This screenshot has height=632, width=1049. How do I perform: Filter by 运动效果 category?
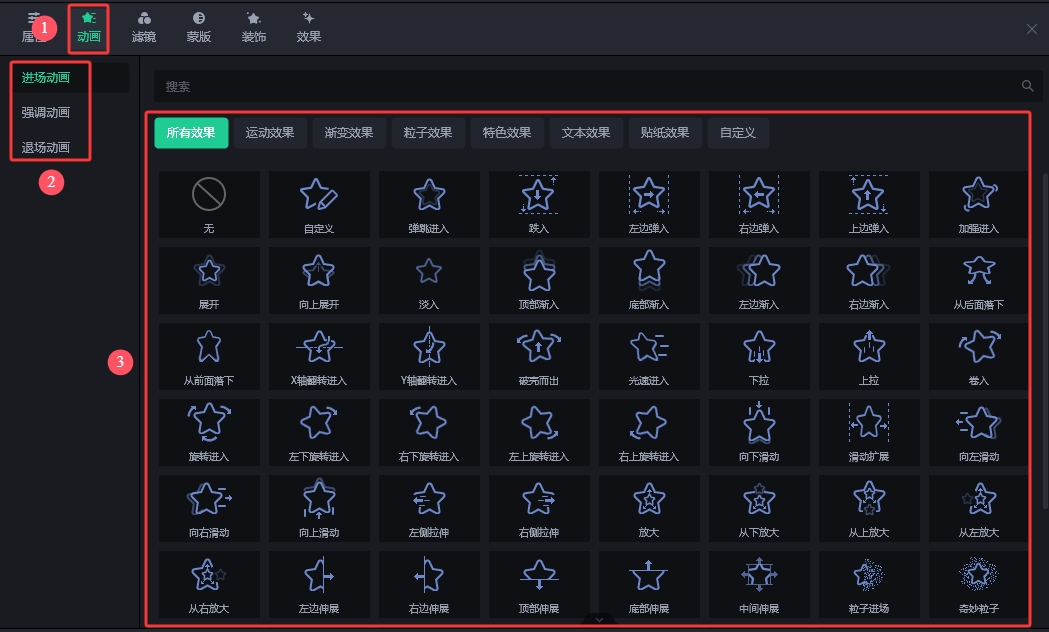tap(270, 133)
